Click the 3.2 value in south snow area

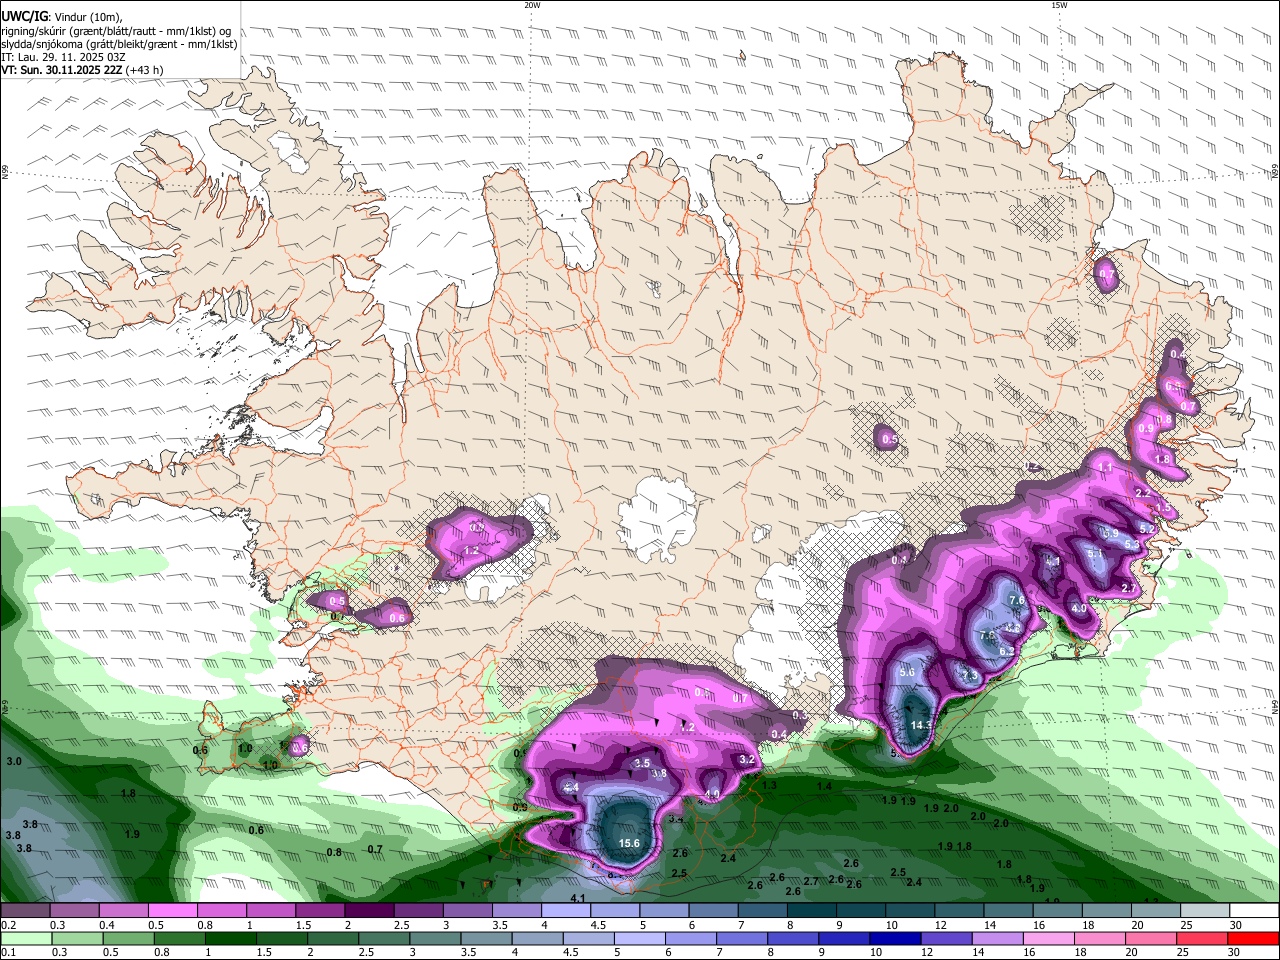(x=746, y=760)
